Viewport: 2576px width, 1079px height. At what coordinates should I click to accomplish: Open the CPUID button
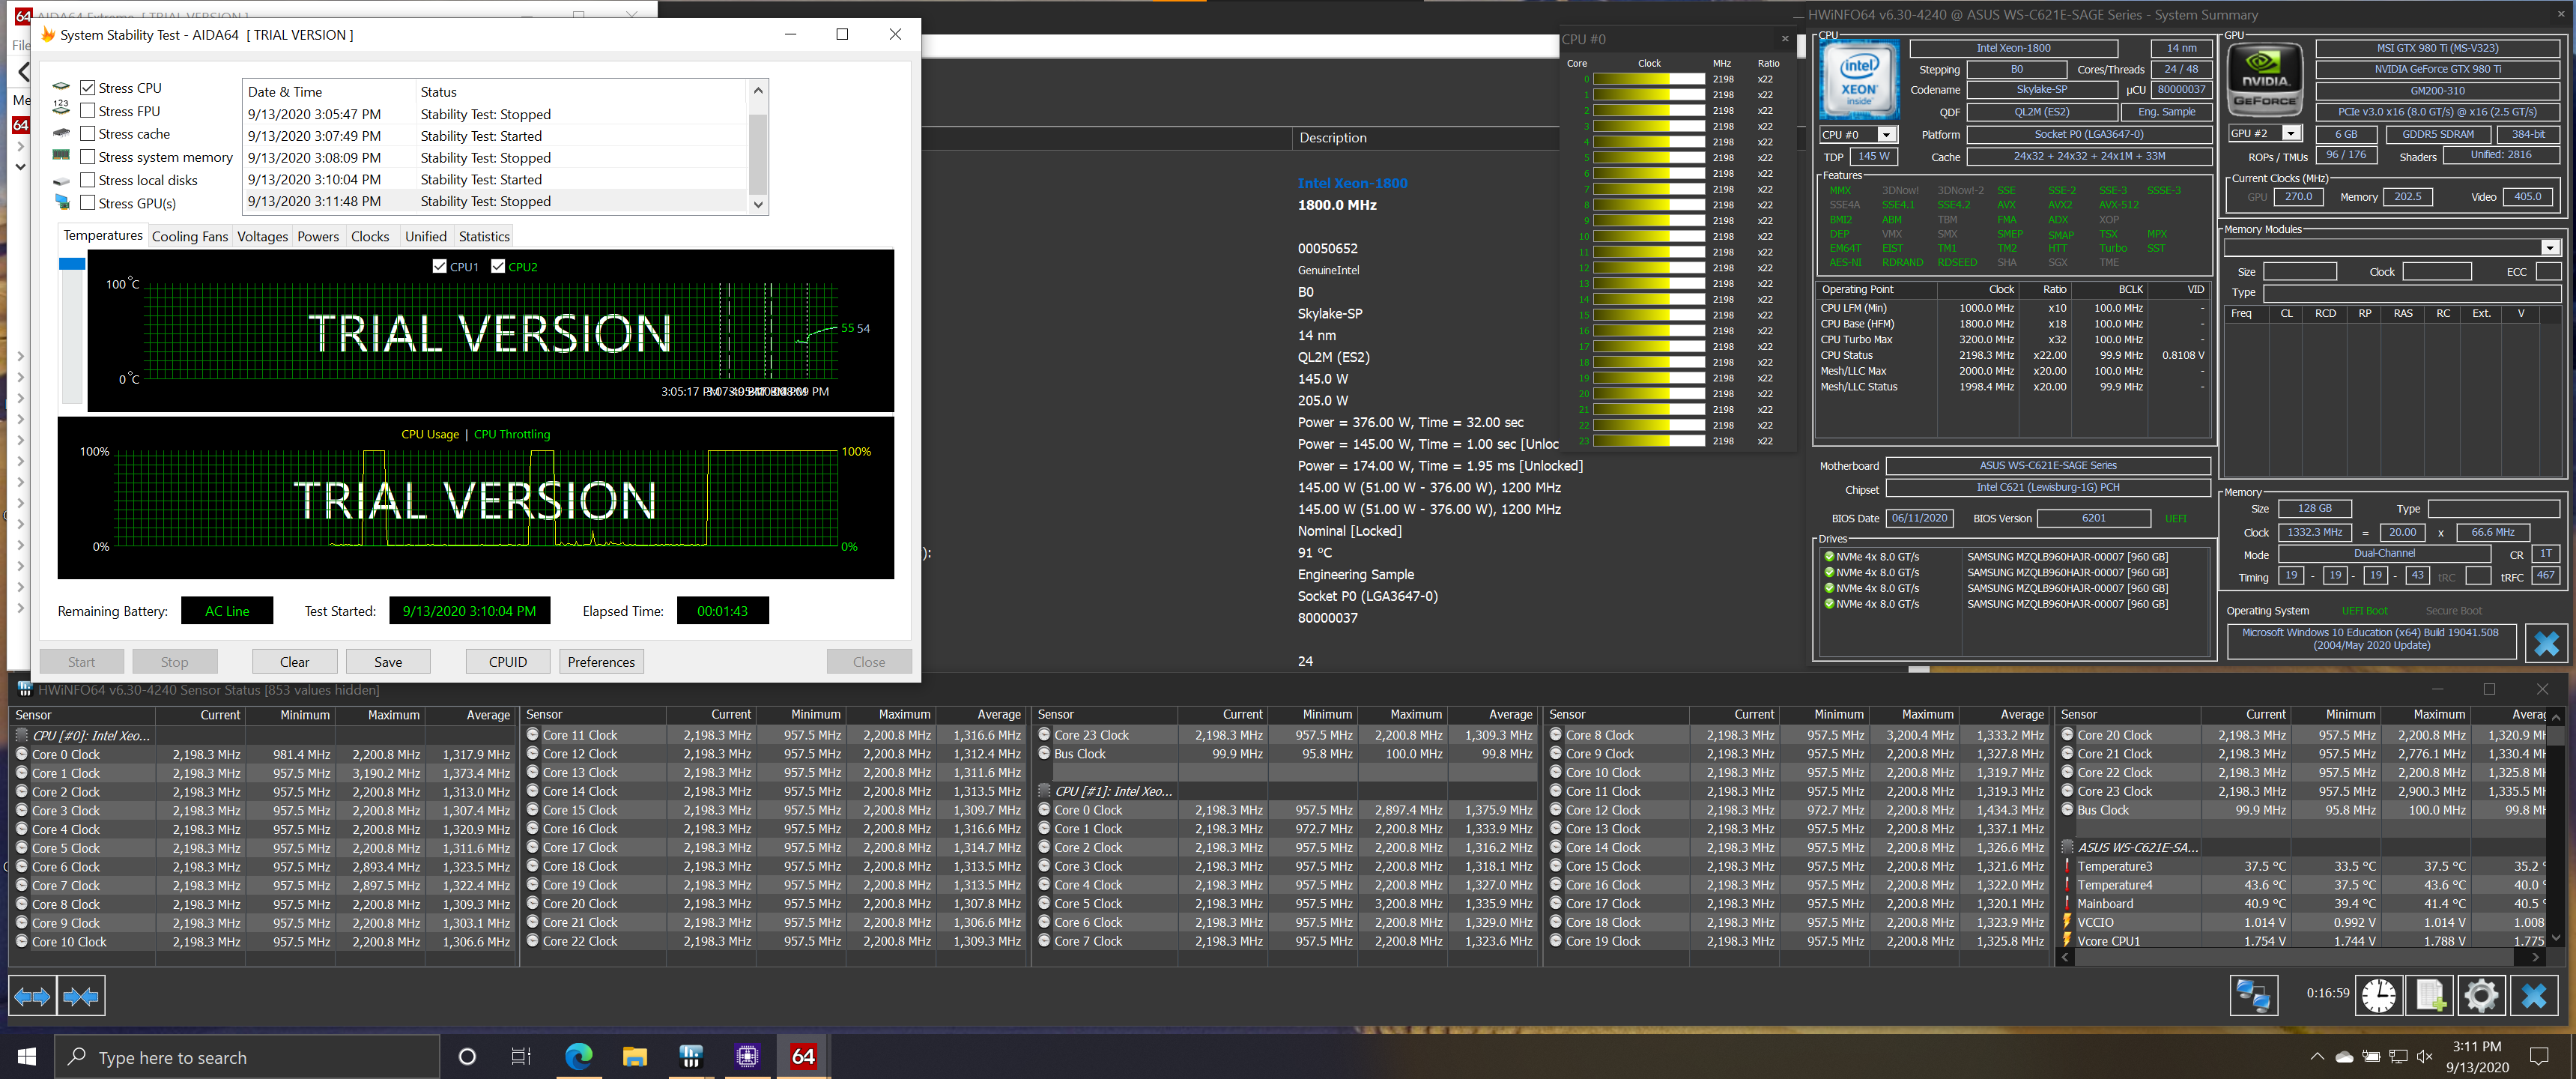(x=508, y=662)
